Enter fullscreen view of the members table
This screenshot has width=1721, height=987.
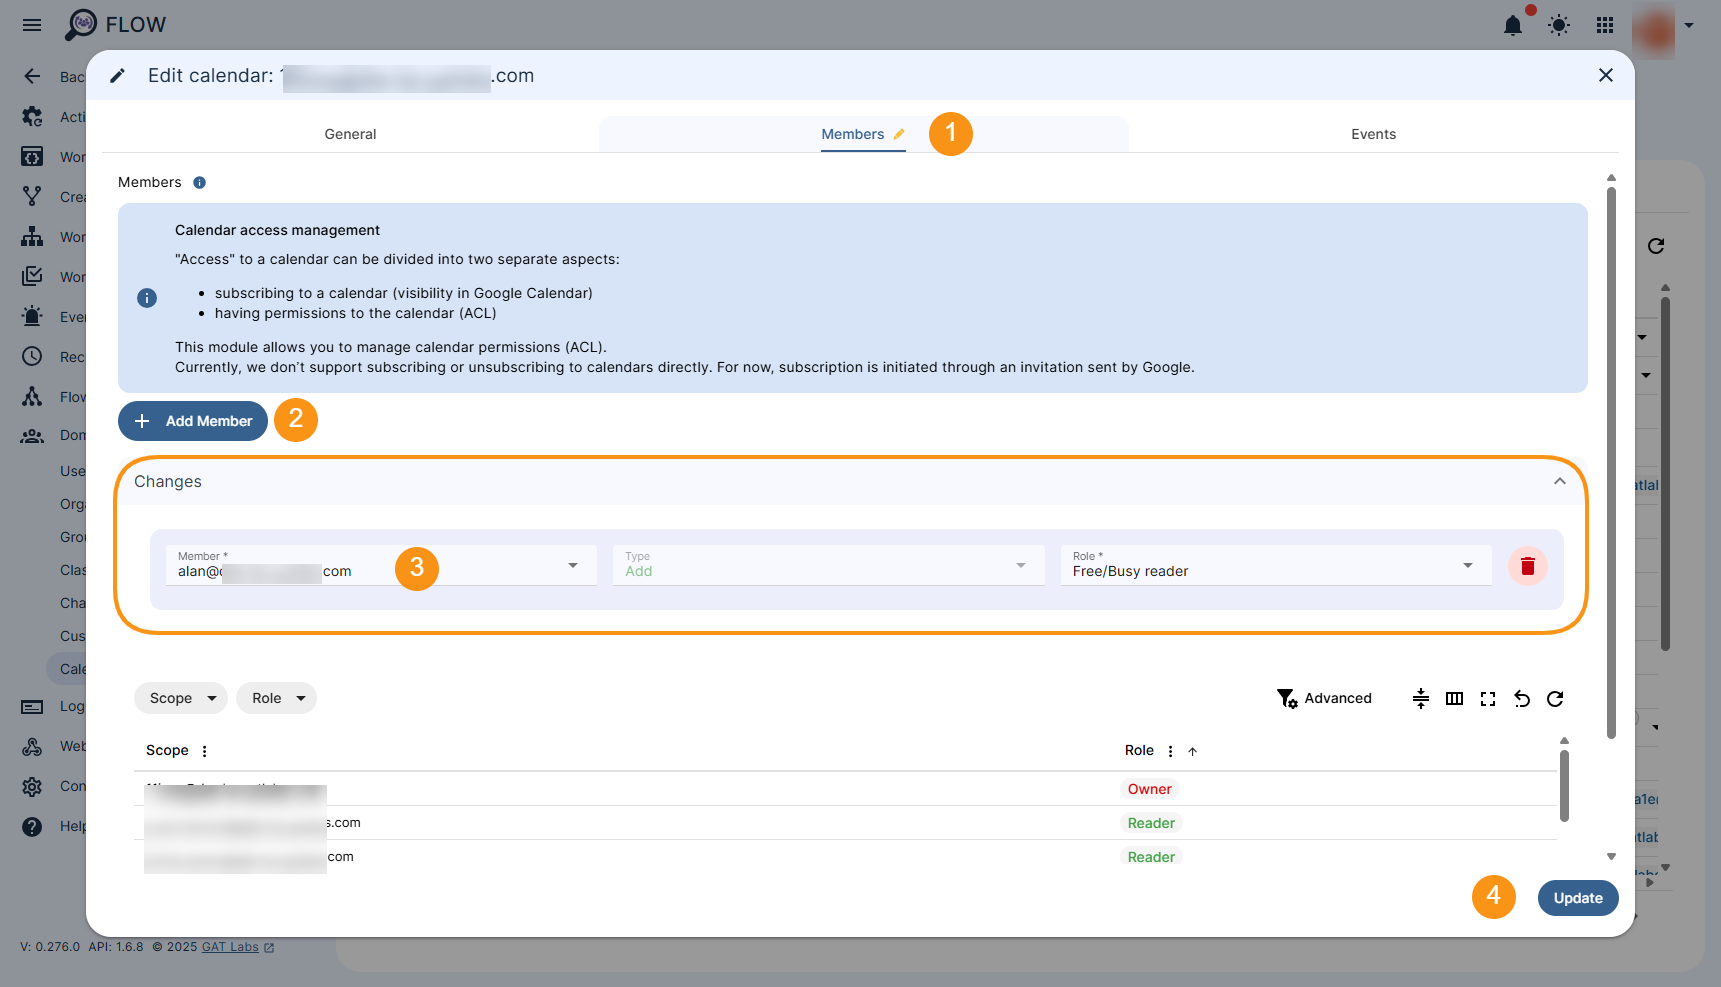(x=1488, y=698)
